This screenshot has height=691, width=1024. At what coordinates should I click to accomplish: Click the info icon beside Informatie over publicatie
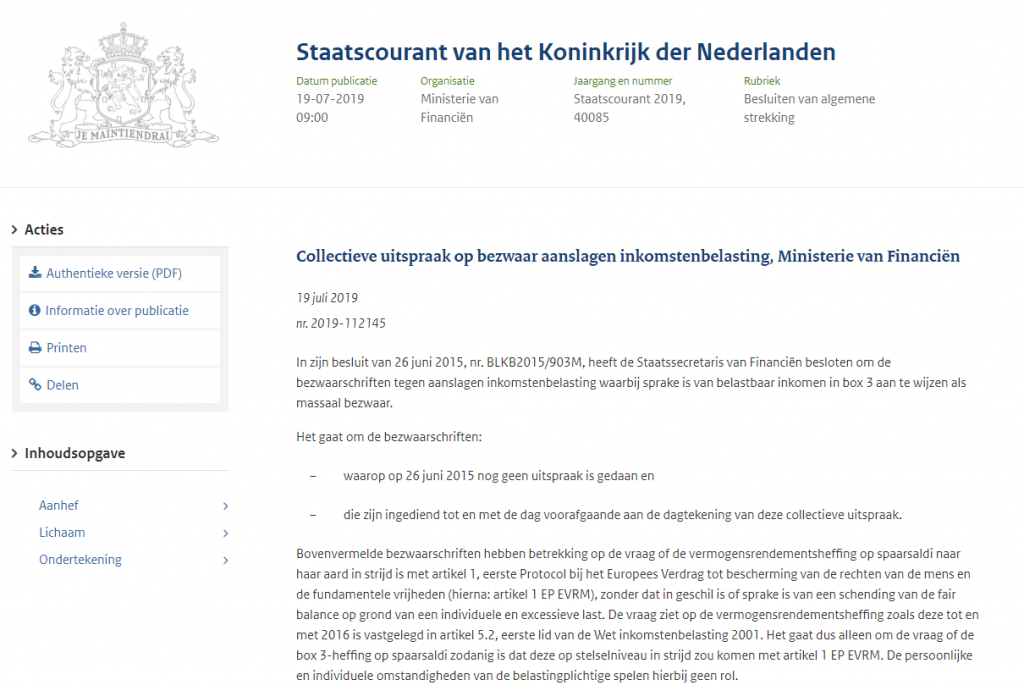(35, 310)
